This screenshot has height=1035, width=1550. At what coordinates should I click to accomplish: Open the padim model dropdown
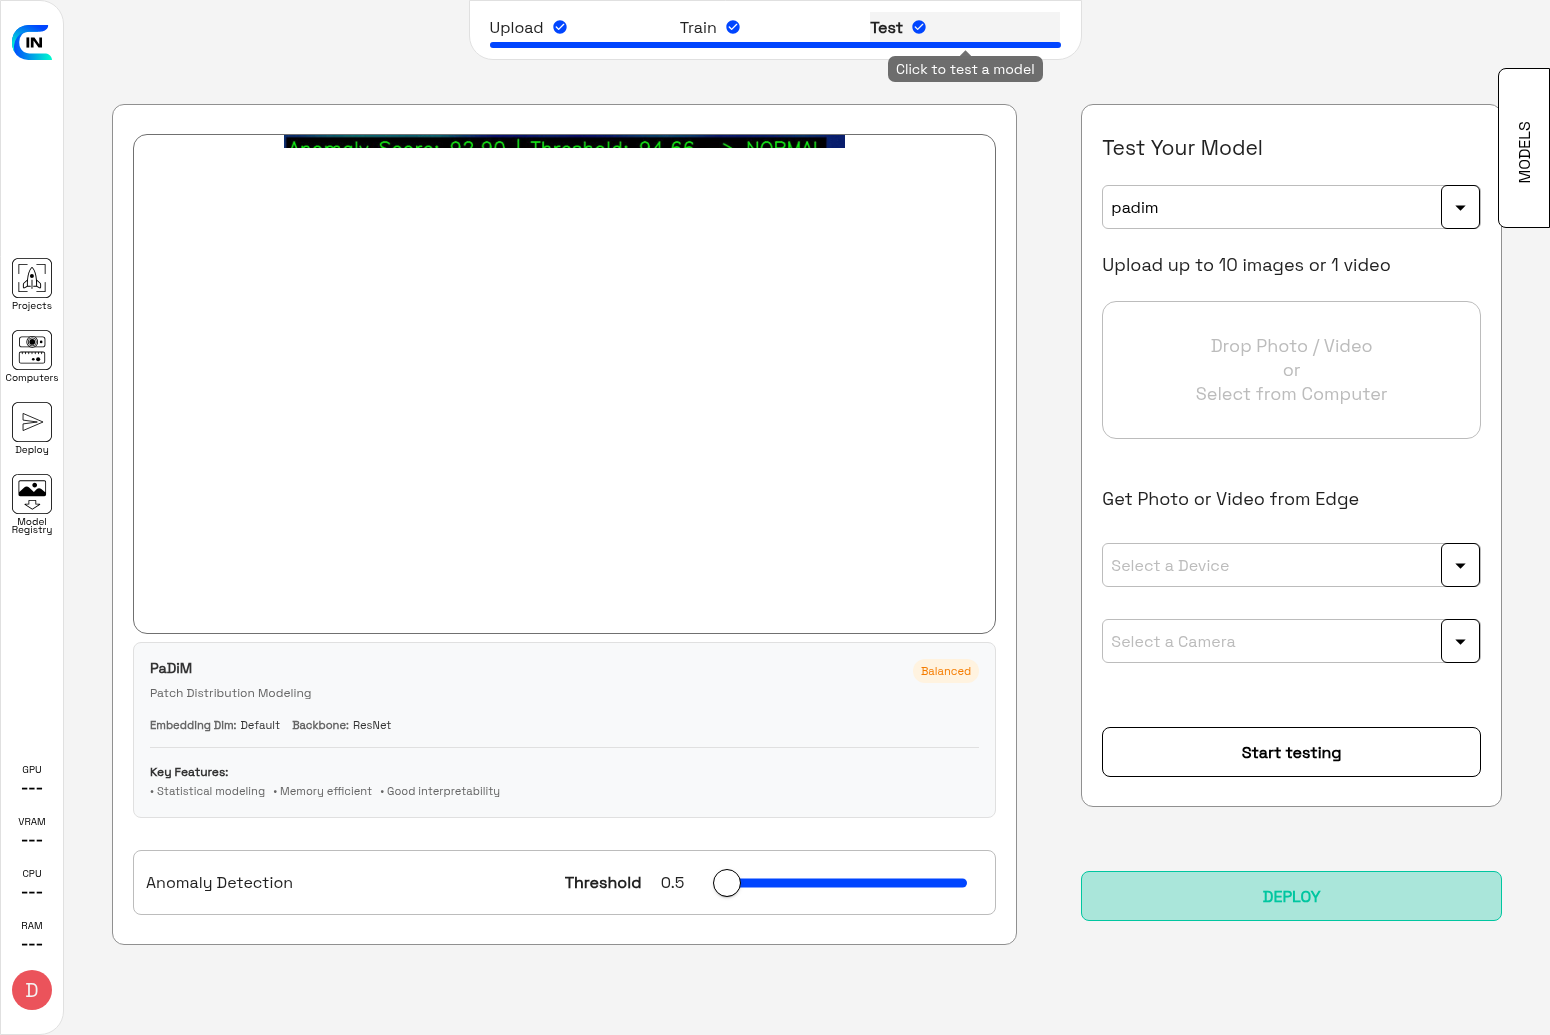pos(1460,207)
